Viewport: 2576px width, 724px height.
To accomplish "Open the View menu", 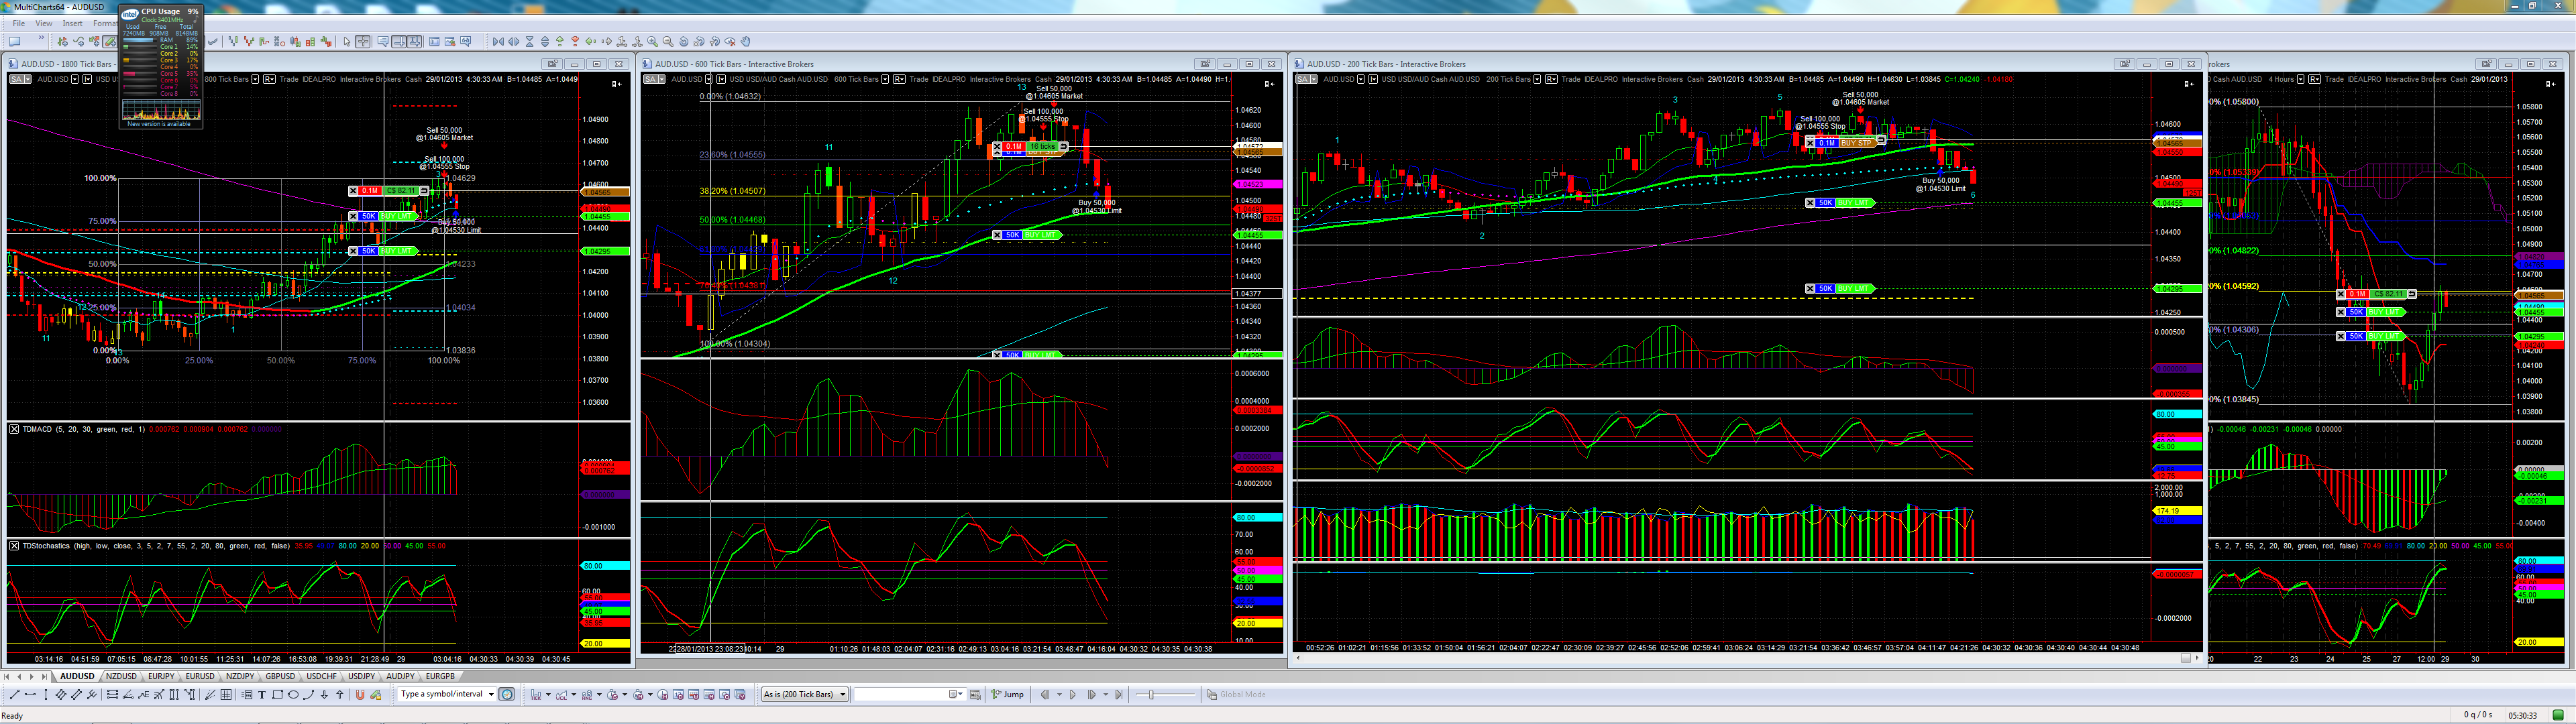I will [x=44, y=23].
